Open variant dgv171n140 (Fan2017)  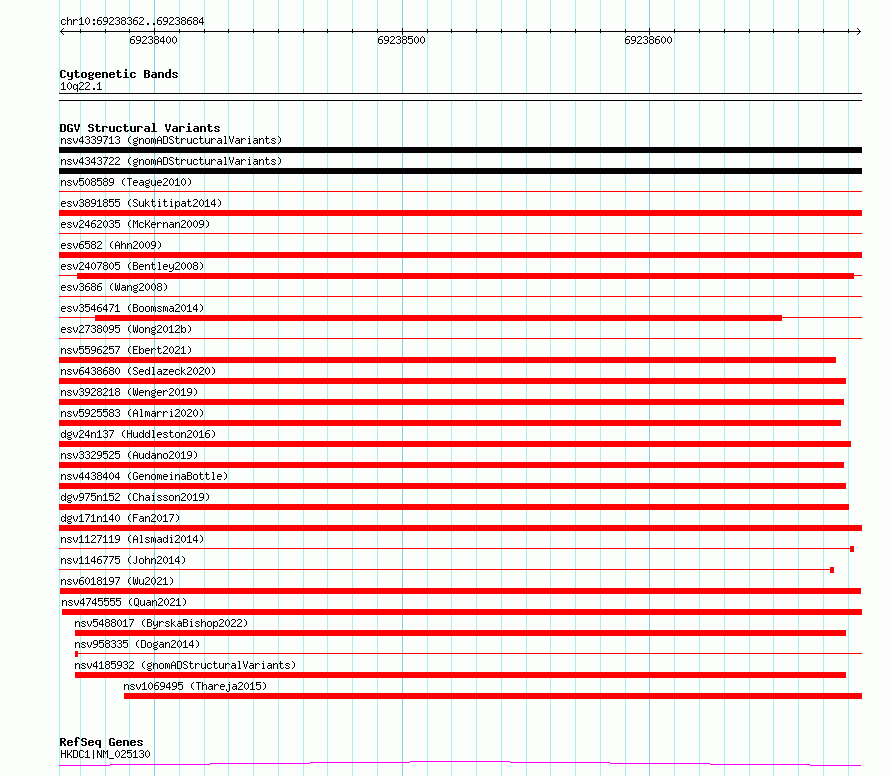click(x=120, y=518)
